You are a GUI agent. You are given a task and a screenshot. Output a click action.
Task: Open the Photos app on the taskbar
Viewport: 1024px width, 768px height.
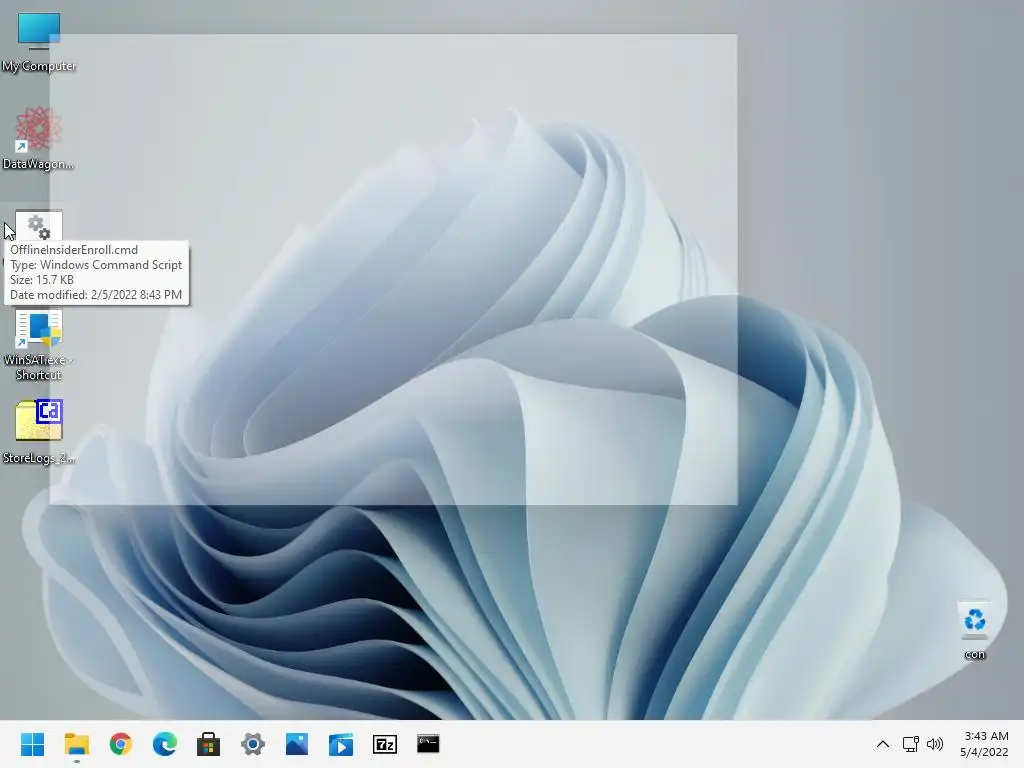pyautogui.click(x=296, y=744)
